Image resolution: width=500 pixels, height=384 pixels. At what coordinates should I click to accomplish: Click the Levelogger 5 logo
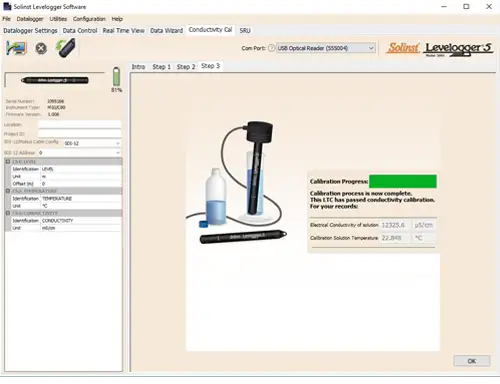pyautogui.click(x=459, y=49)
